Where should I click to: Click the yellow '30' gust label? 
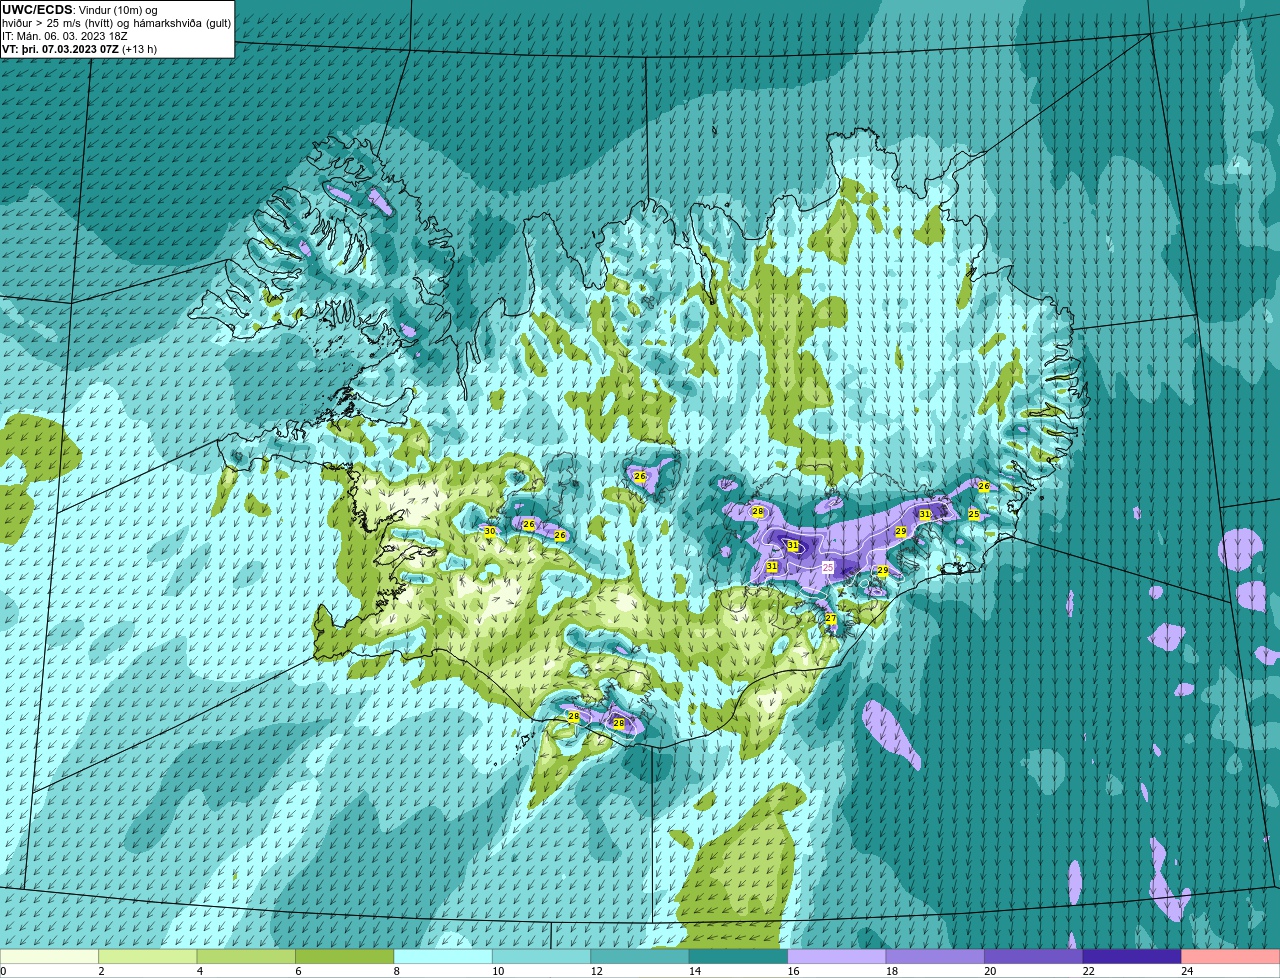coord(490,532)
